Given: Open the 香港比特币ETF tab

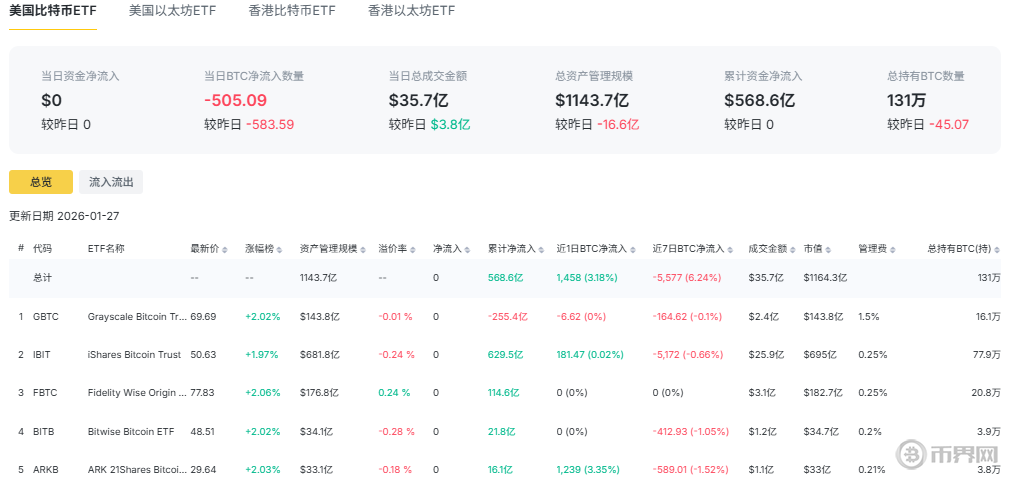Looking at the screenshot, I should (292, 12).
